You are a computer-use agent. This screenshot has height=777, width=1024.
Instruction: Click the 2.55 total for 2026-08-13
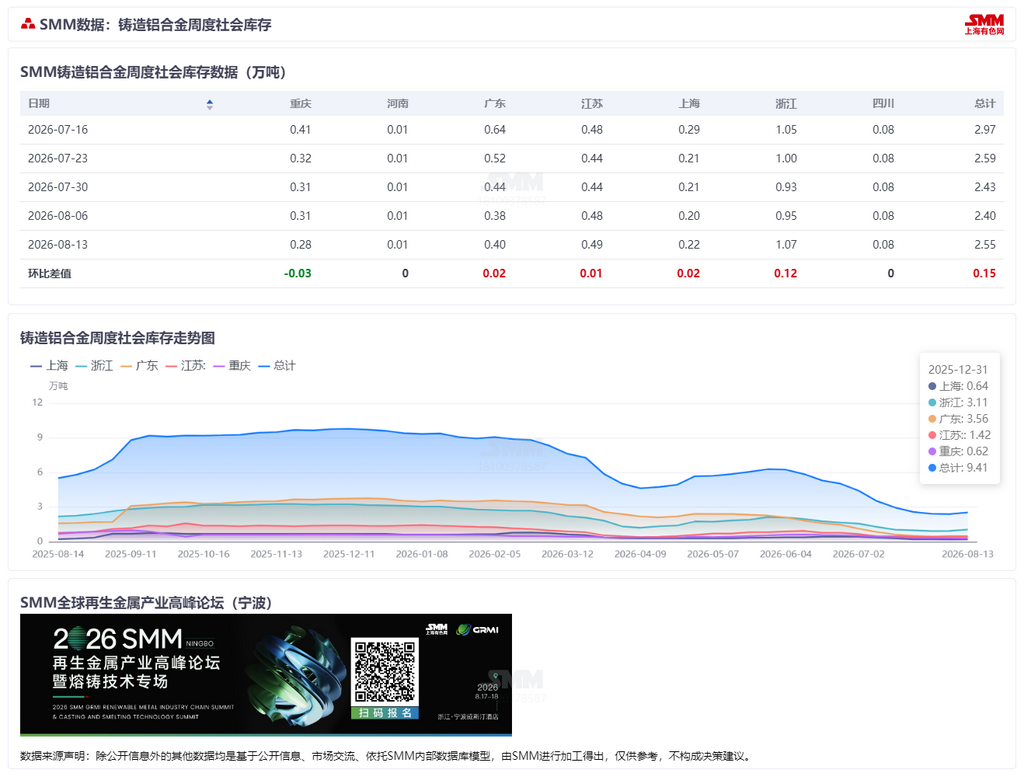(985, 244)
